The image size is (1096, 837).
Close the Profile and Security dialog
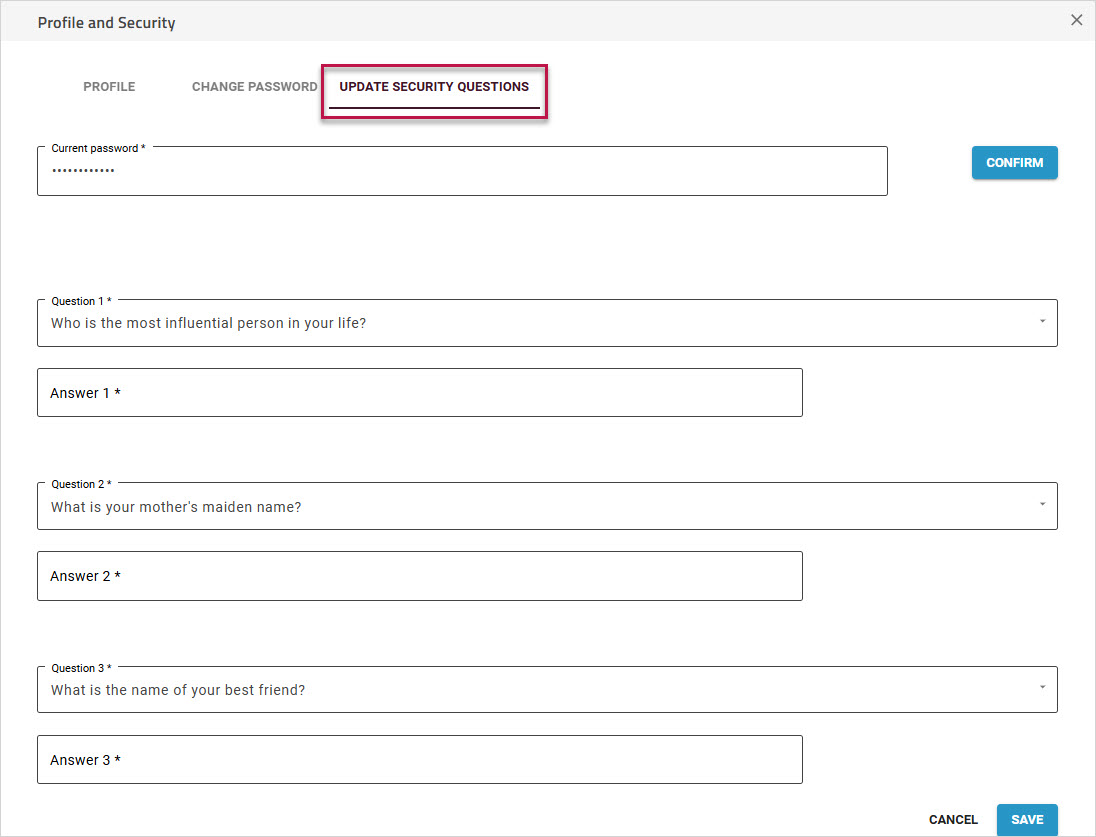(x=1076, y=20)
